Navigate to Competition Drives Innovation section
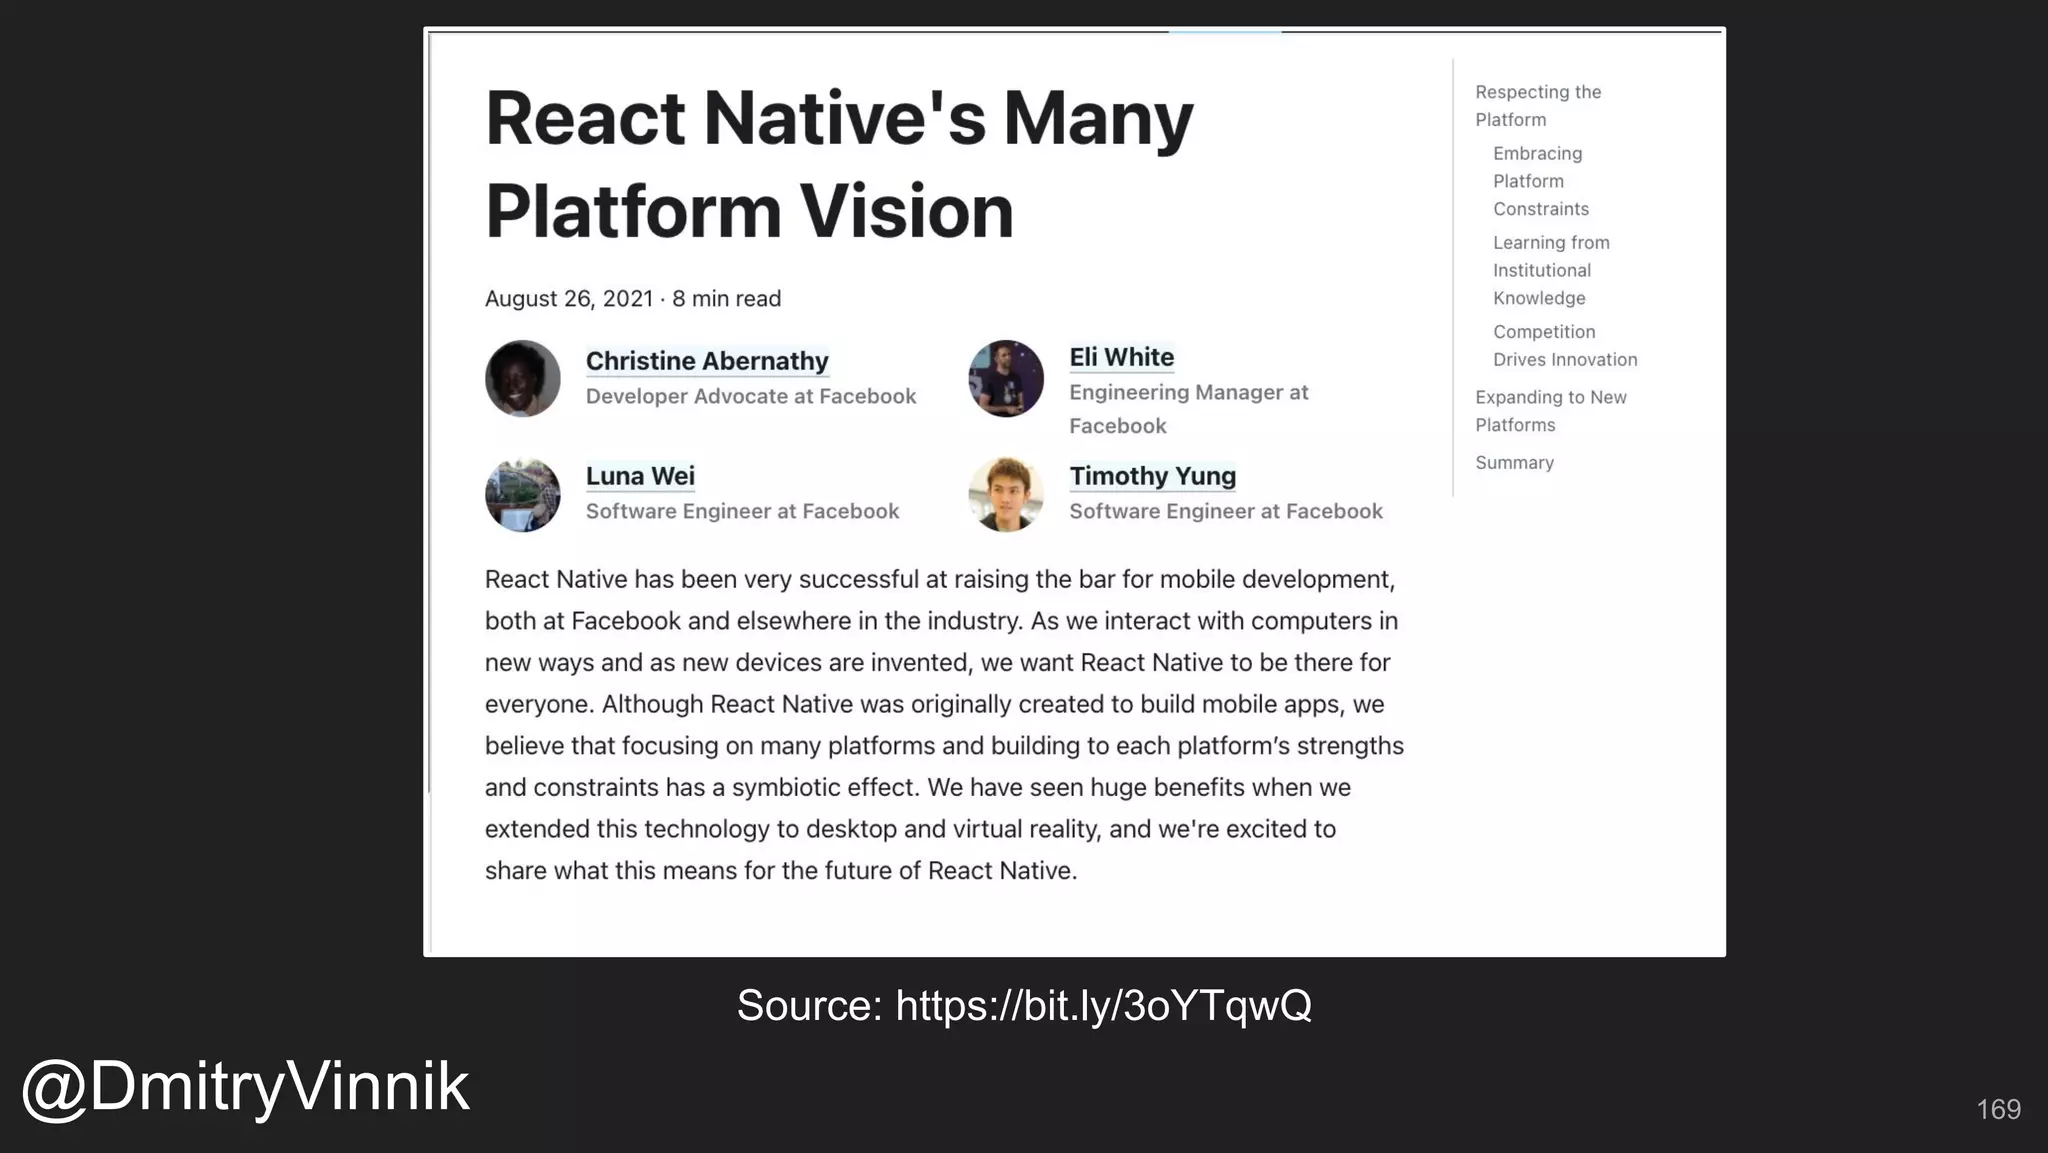2048x1153 pixels. 1565,346
